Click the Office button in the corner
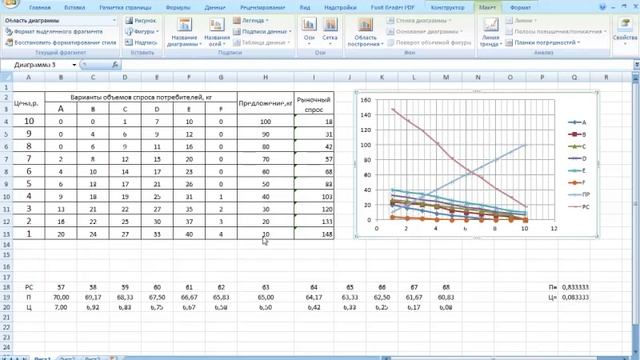 point(11,3)
